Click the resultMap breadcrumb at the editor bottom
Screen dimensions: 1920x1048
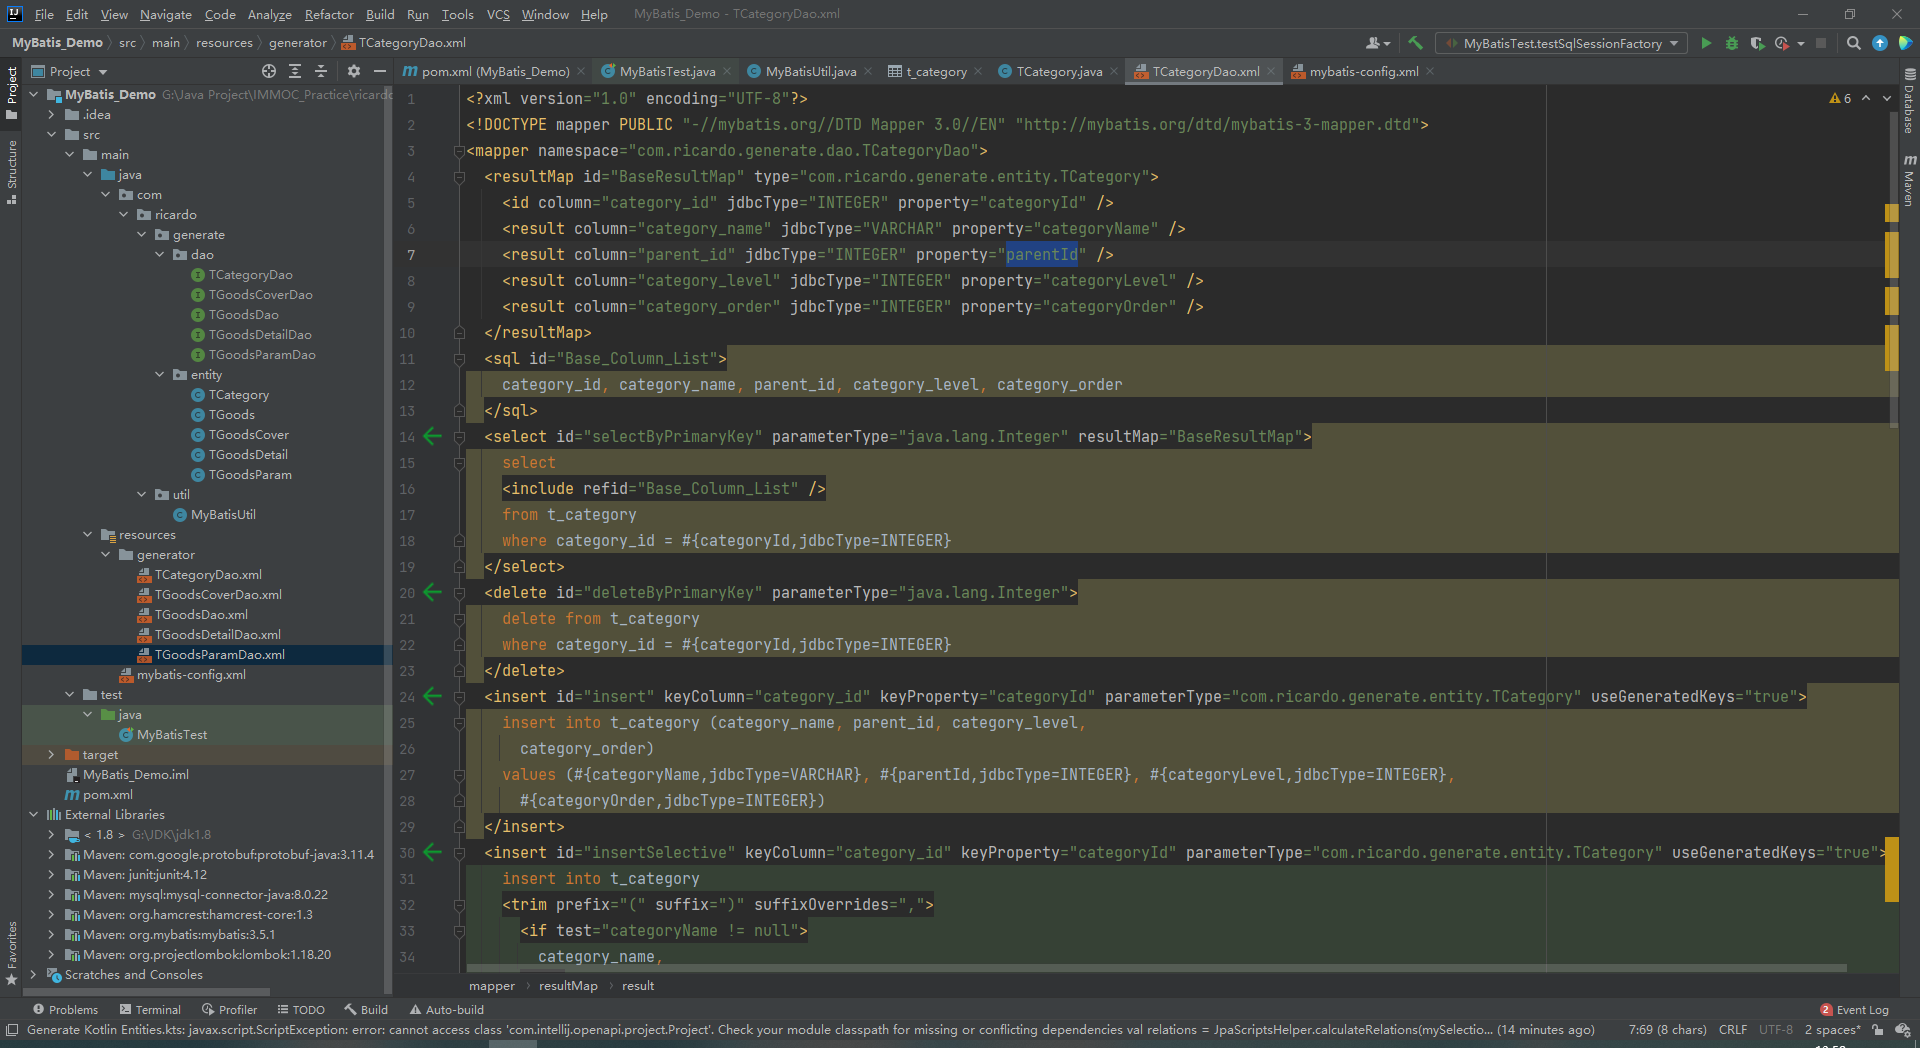tap(568, 986)
